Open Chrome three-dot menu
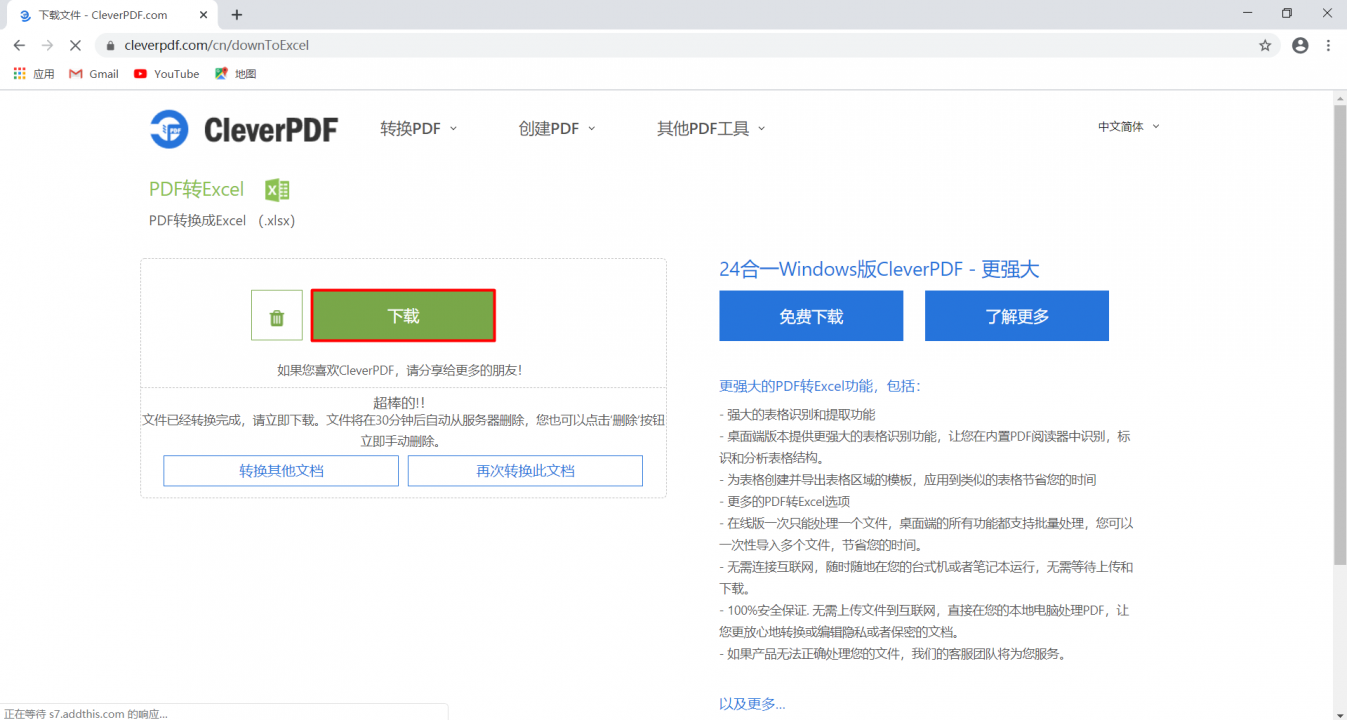1347x720 pixels. pos(1328,45)
